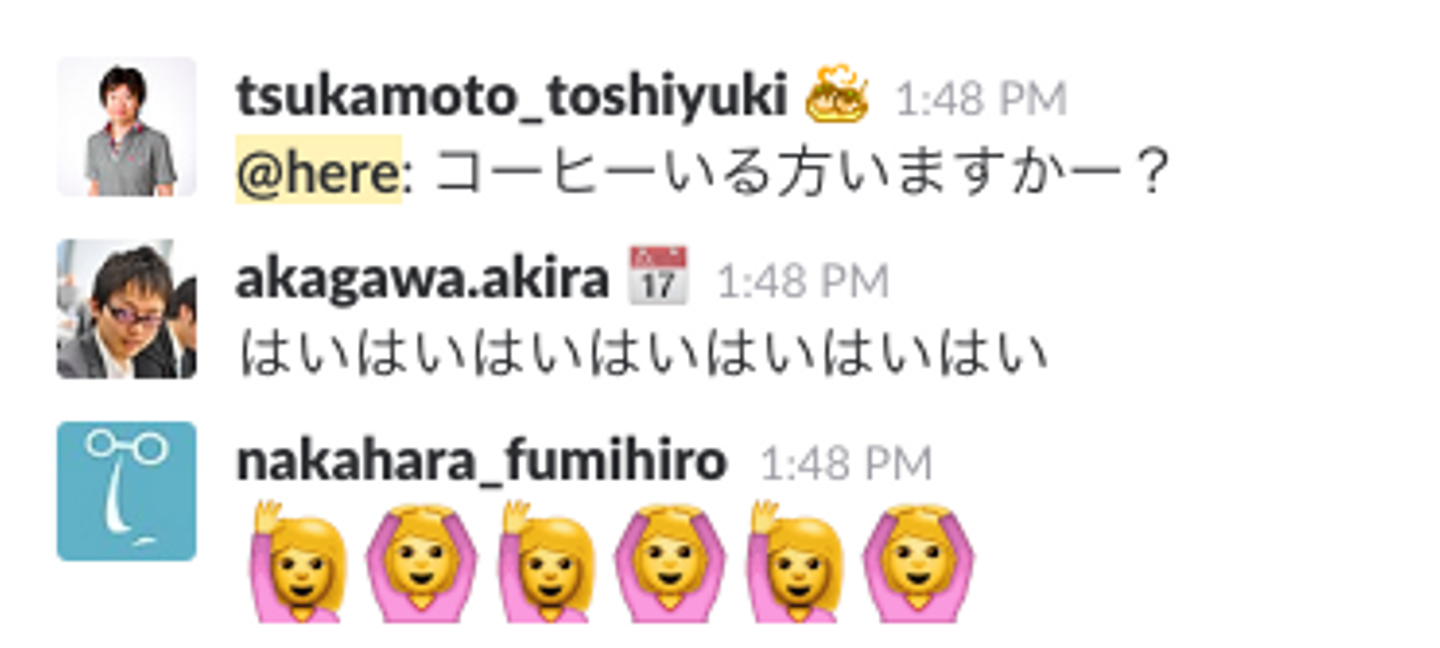Viewport: 1440px width, 648px height.
Task: Click the calendar status emoji beside akagawa.akira
Action: point(657,276)
